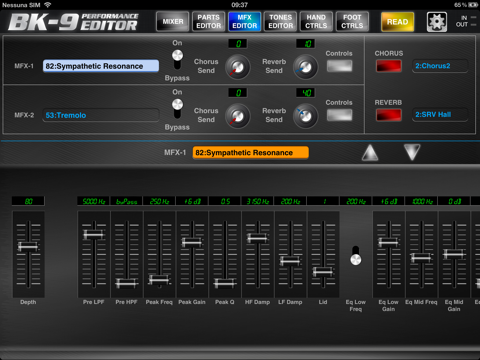Open the FOOT CTRLS tab
480x360 pixels.
[352, 22]
